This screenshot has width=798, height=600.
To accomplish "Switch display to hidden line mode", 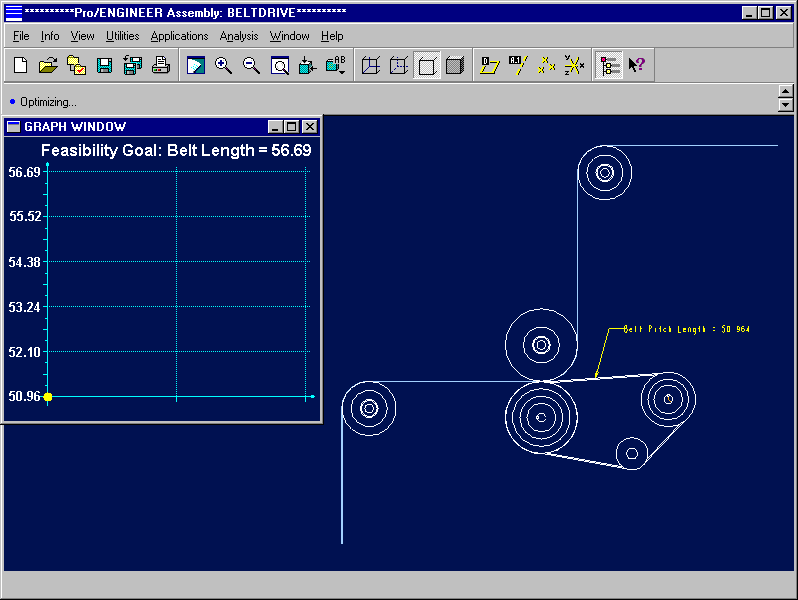I will click(399, 66).
